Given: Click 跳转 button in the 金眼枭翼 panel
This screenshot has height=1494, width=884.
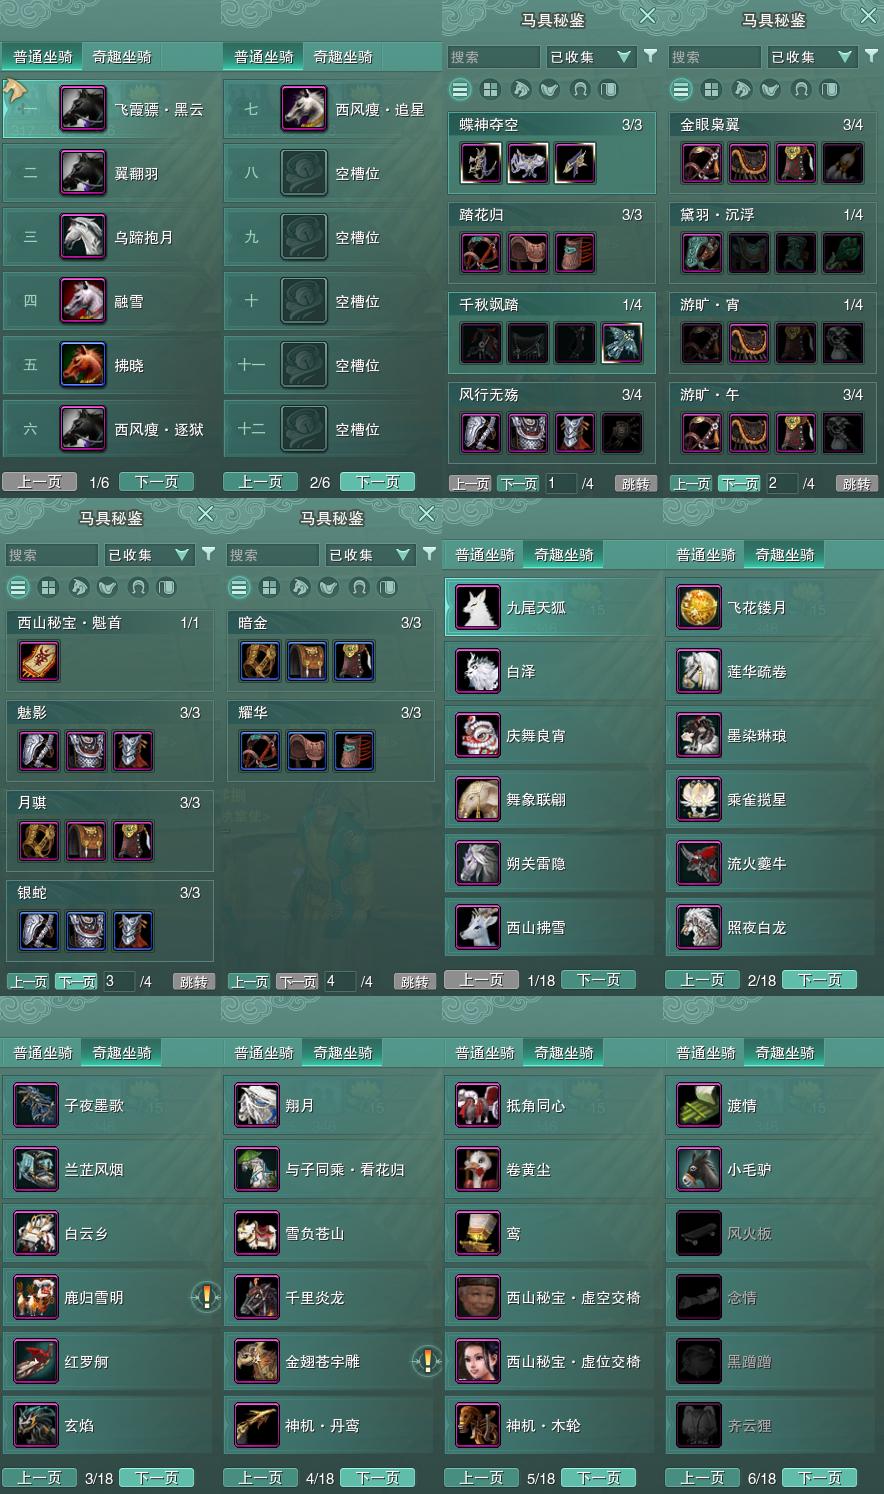Looking at the screenshot, I should pos(856,484).
